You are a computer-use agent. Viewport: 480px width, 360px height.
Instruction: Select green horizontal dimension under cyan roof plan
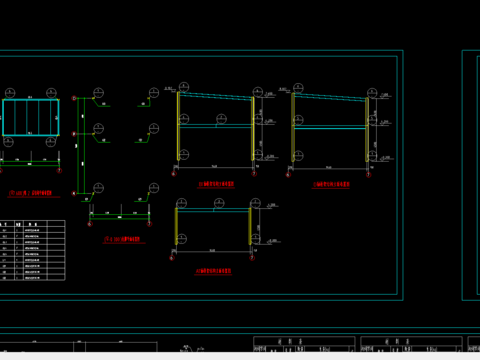[x=30, y=163]
